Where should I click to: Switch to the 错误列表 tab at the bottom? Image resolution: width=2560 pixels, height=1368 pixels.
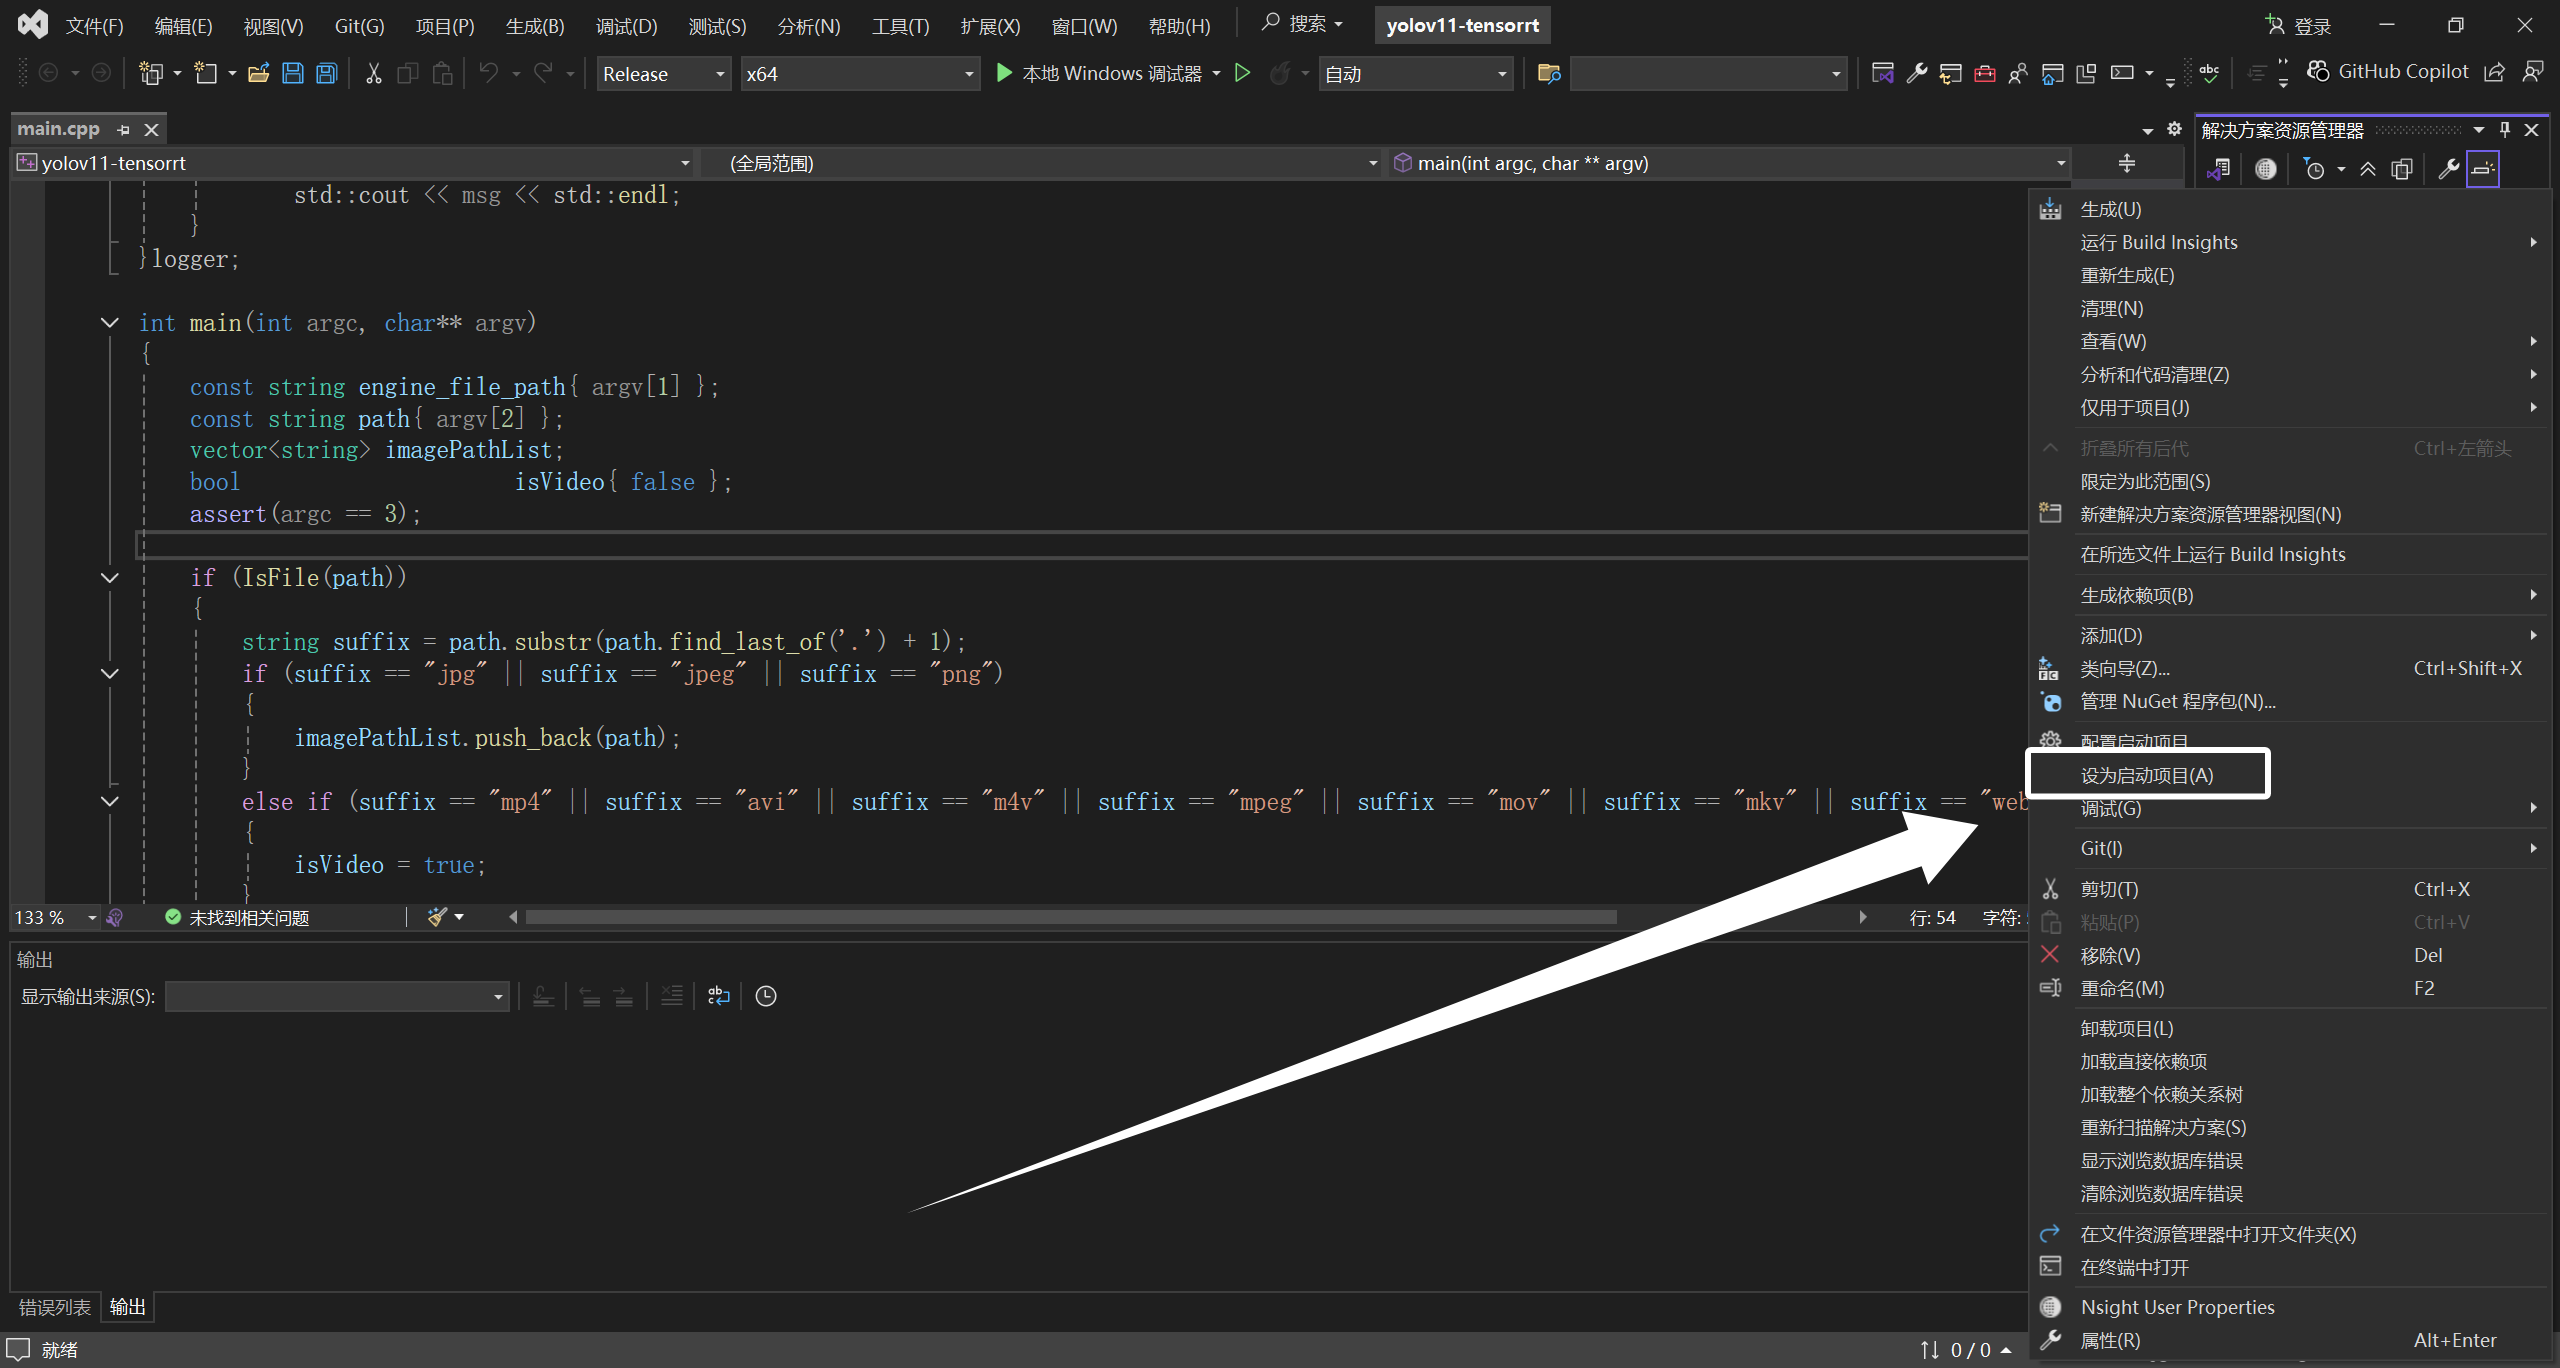(54, 1307)
